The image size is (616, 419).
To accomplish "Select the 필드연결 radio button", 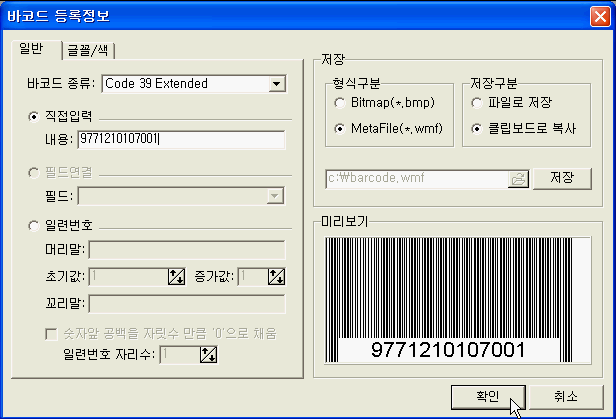I will click(x=34, y=173).
